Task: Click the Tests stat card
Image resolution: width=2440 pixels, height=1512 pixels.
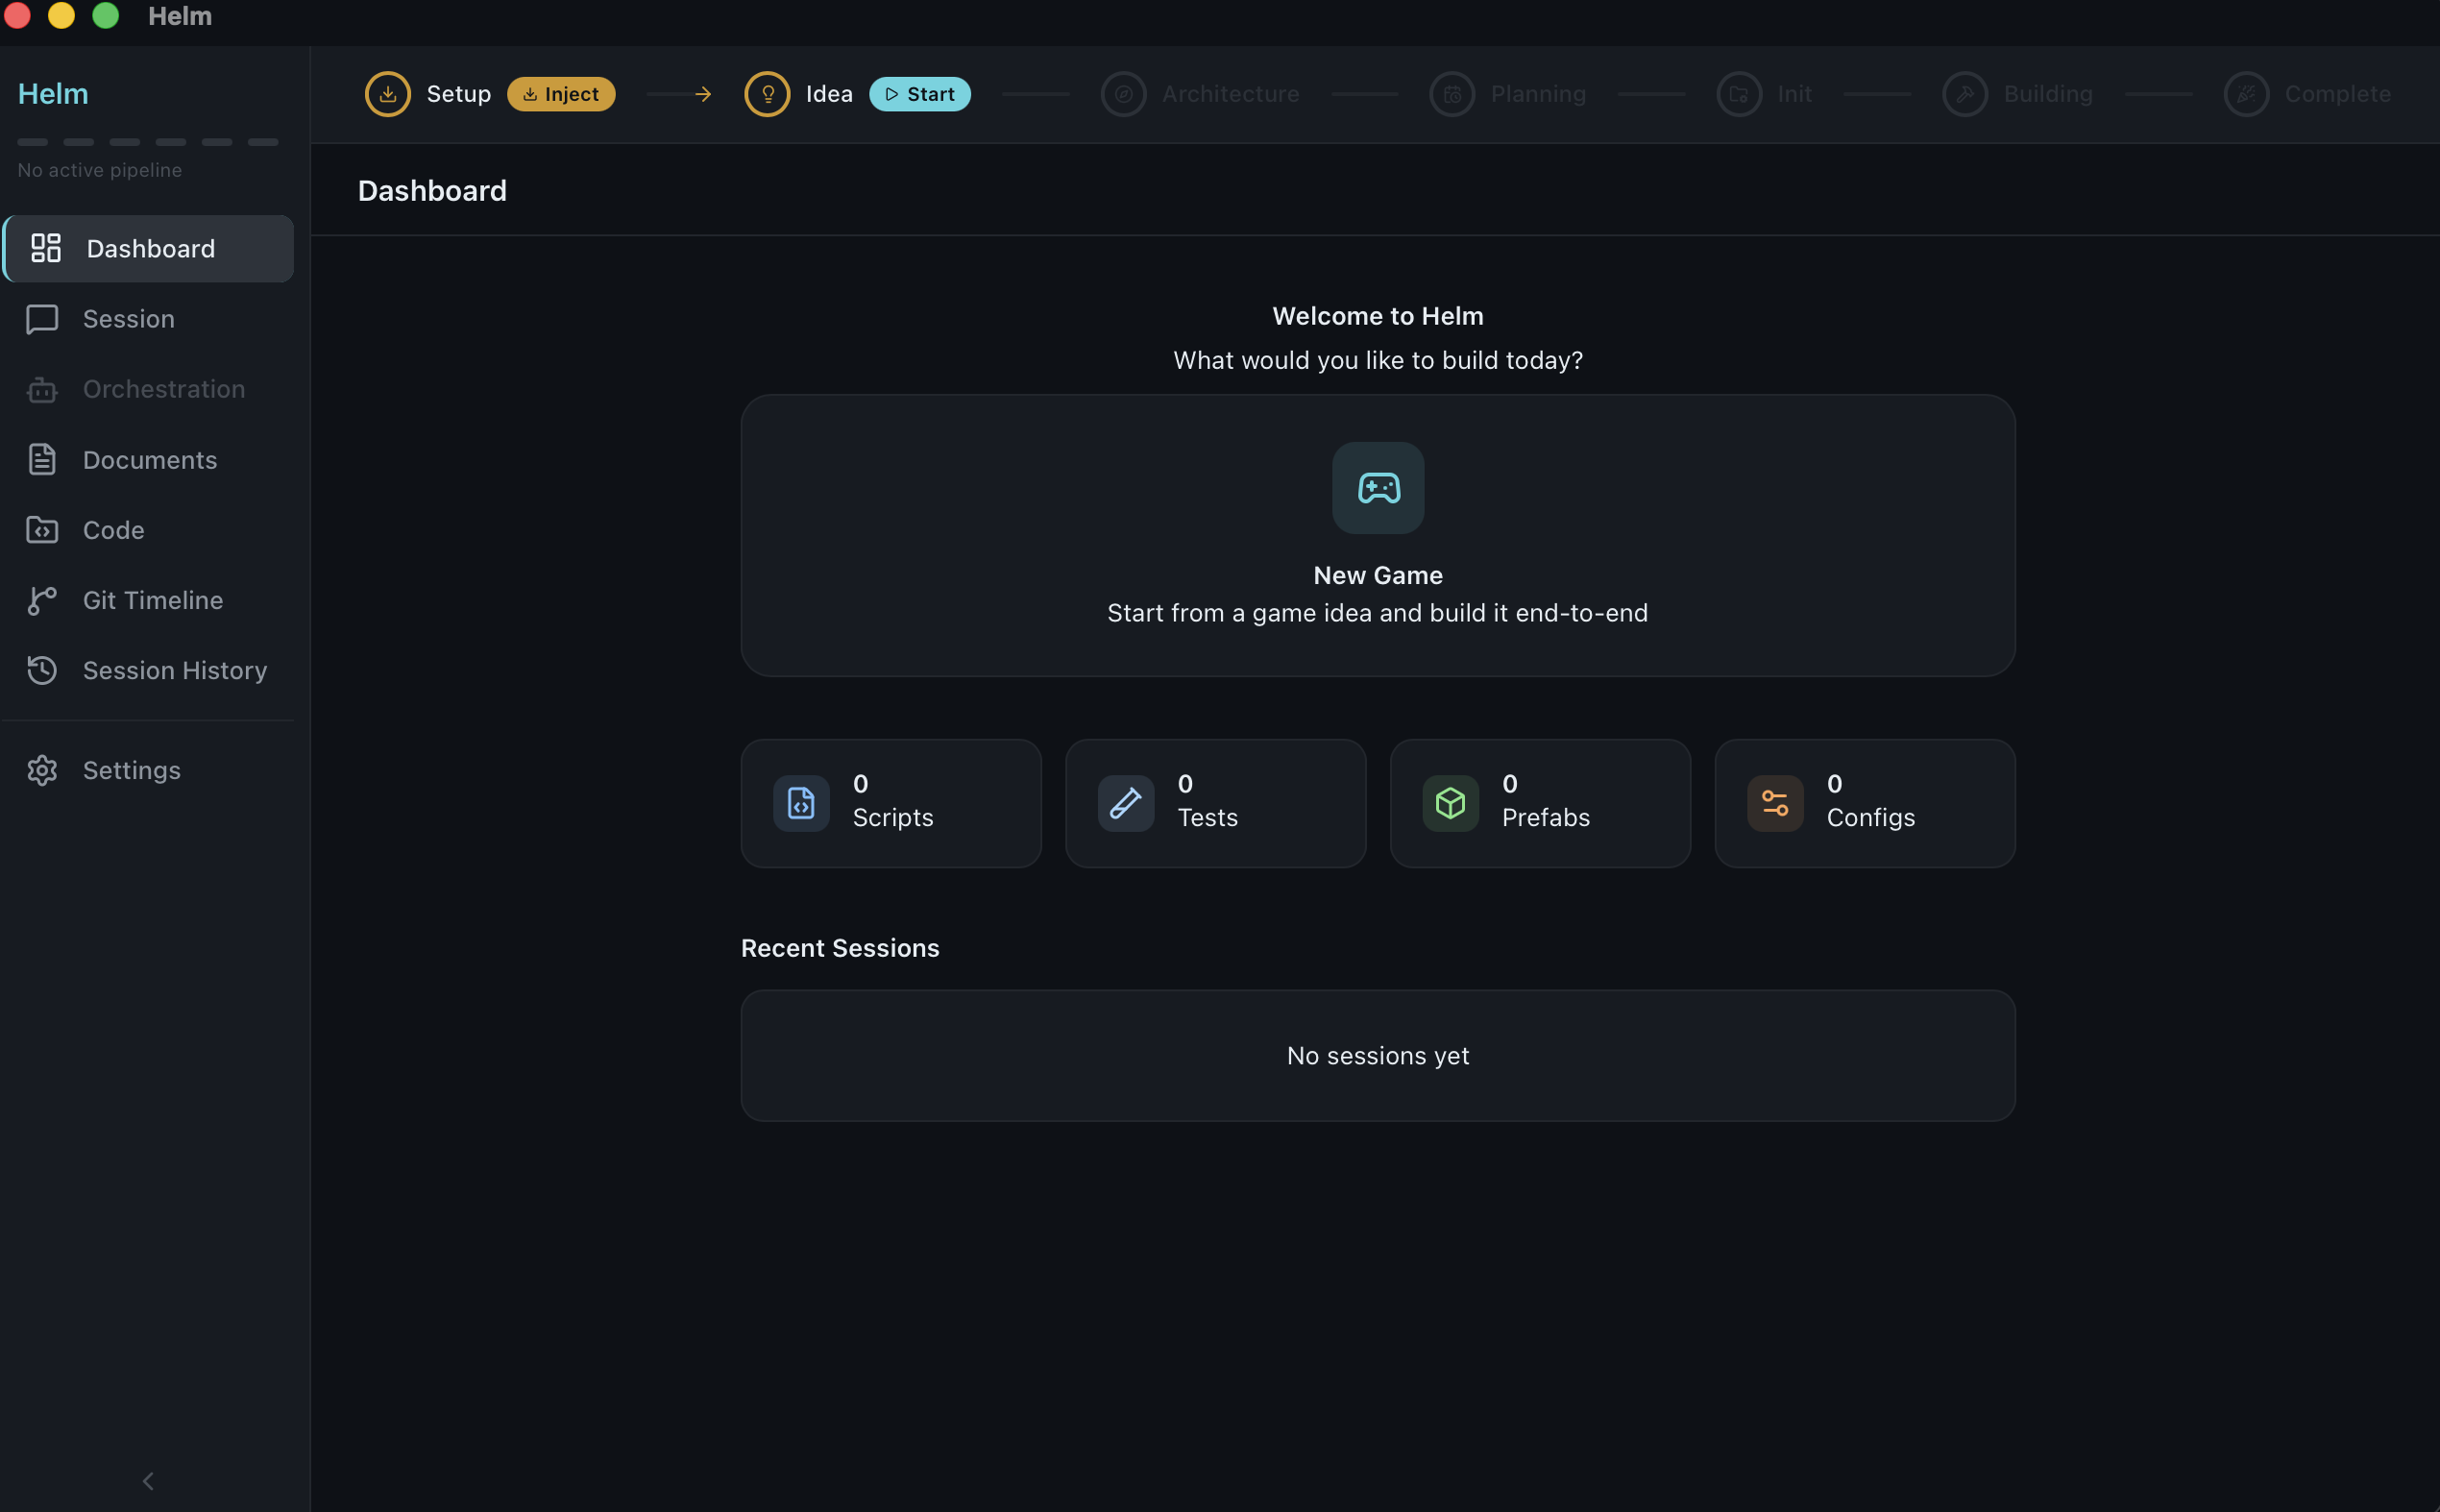Action: 1215,802
